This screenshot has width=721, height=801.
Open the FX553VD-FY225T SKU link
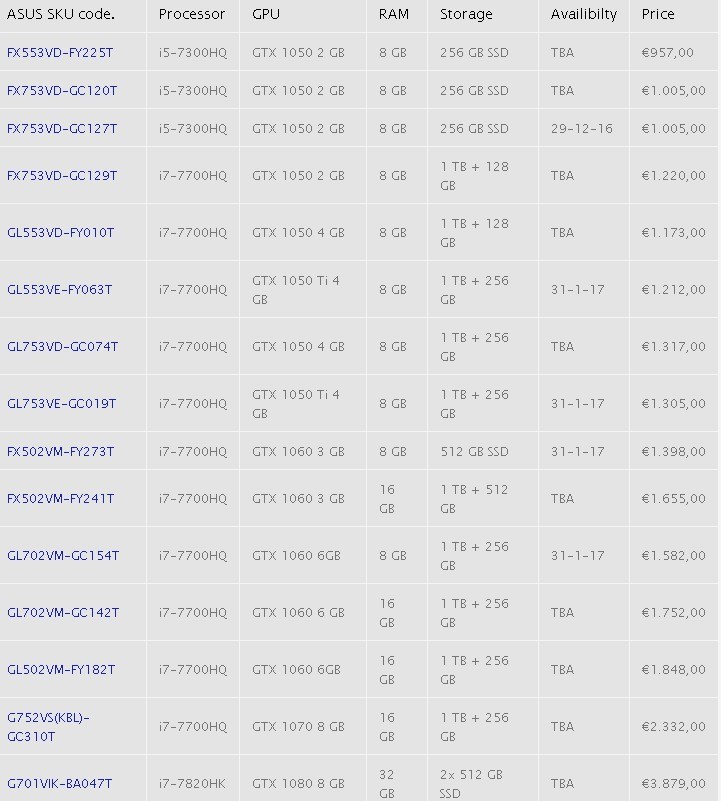(62, 52)
